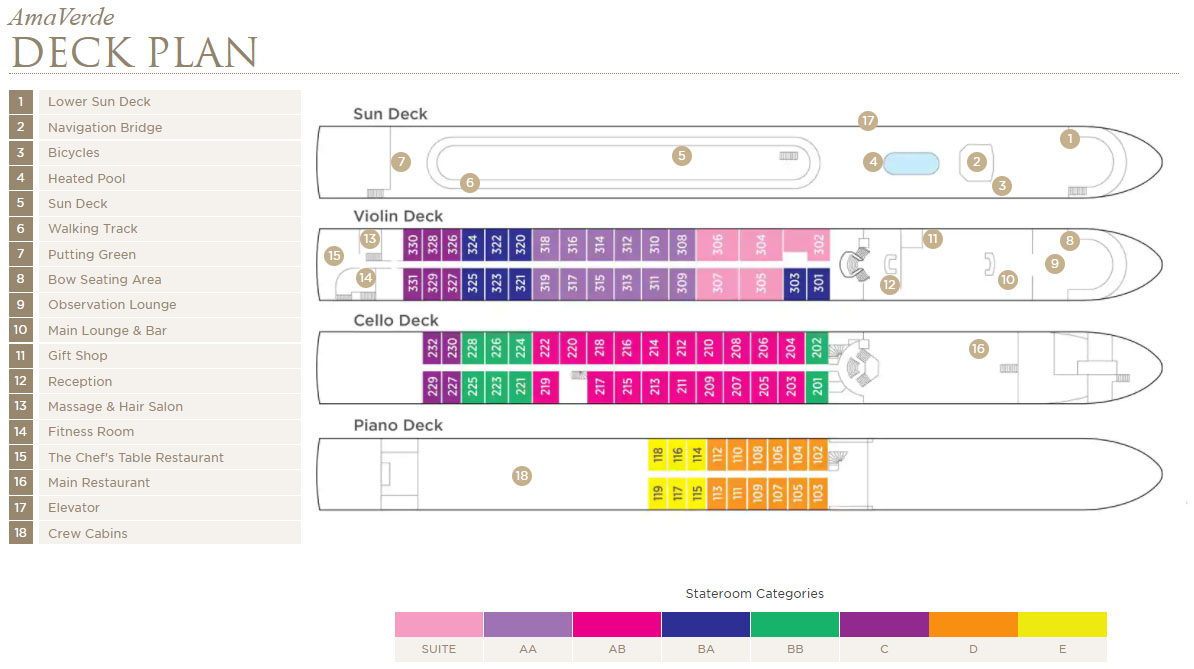Select stateroom 219 on Cello Deck
This screenshot has height=669, width=1194.
546,387
